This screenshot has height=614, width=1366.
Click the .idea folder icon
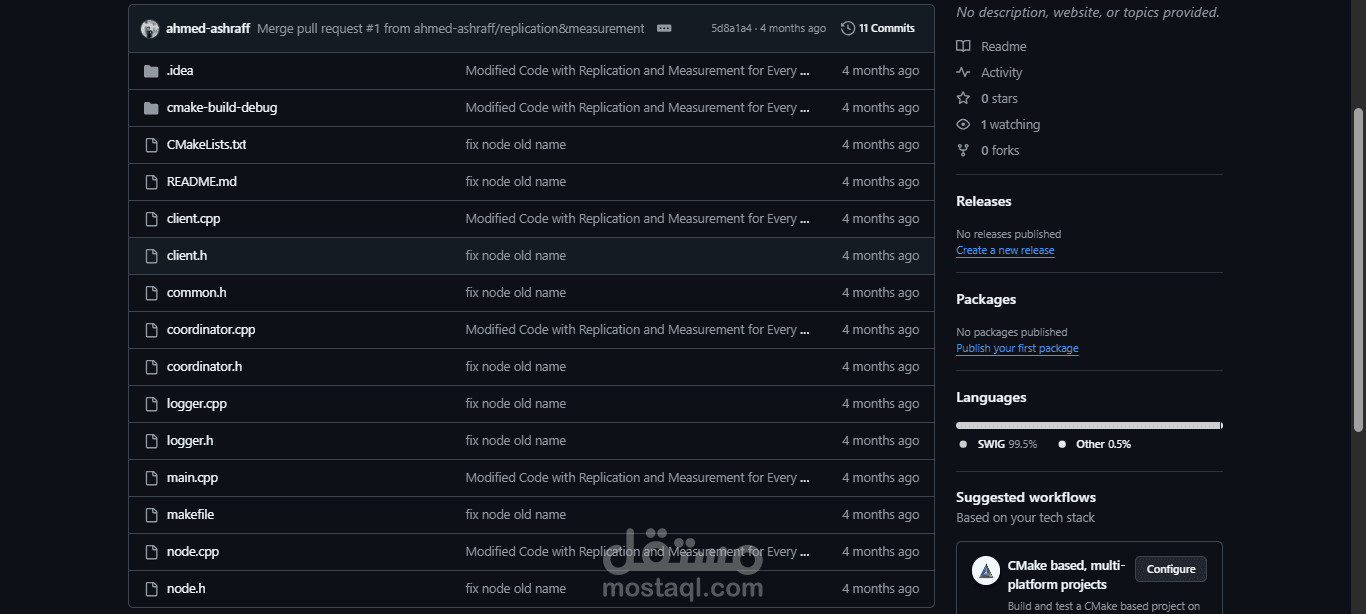(151, 71)
